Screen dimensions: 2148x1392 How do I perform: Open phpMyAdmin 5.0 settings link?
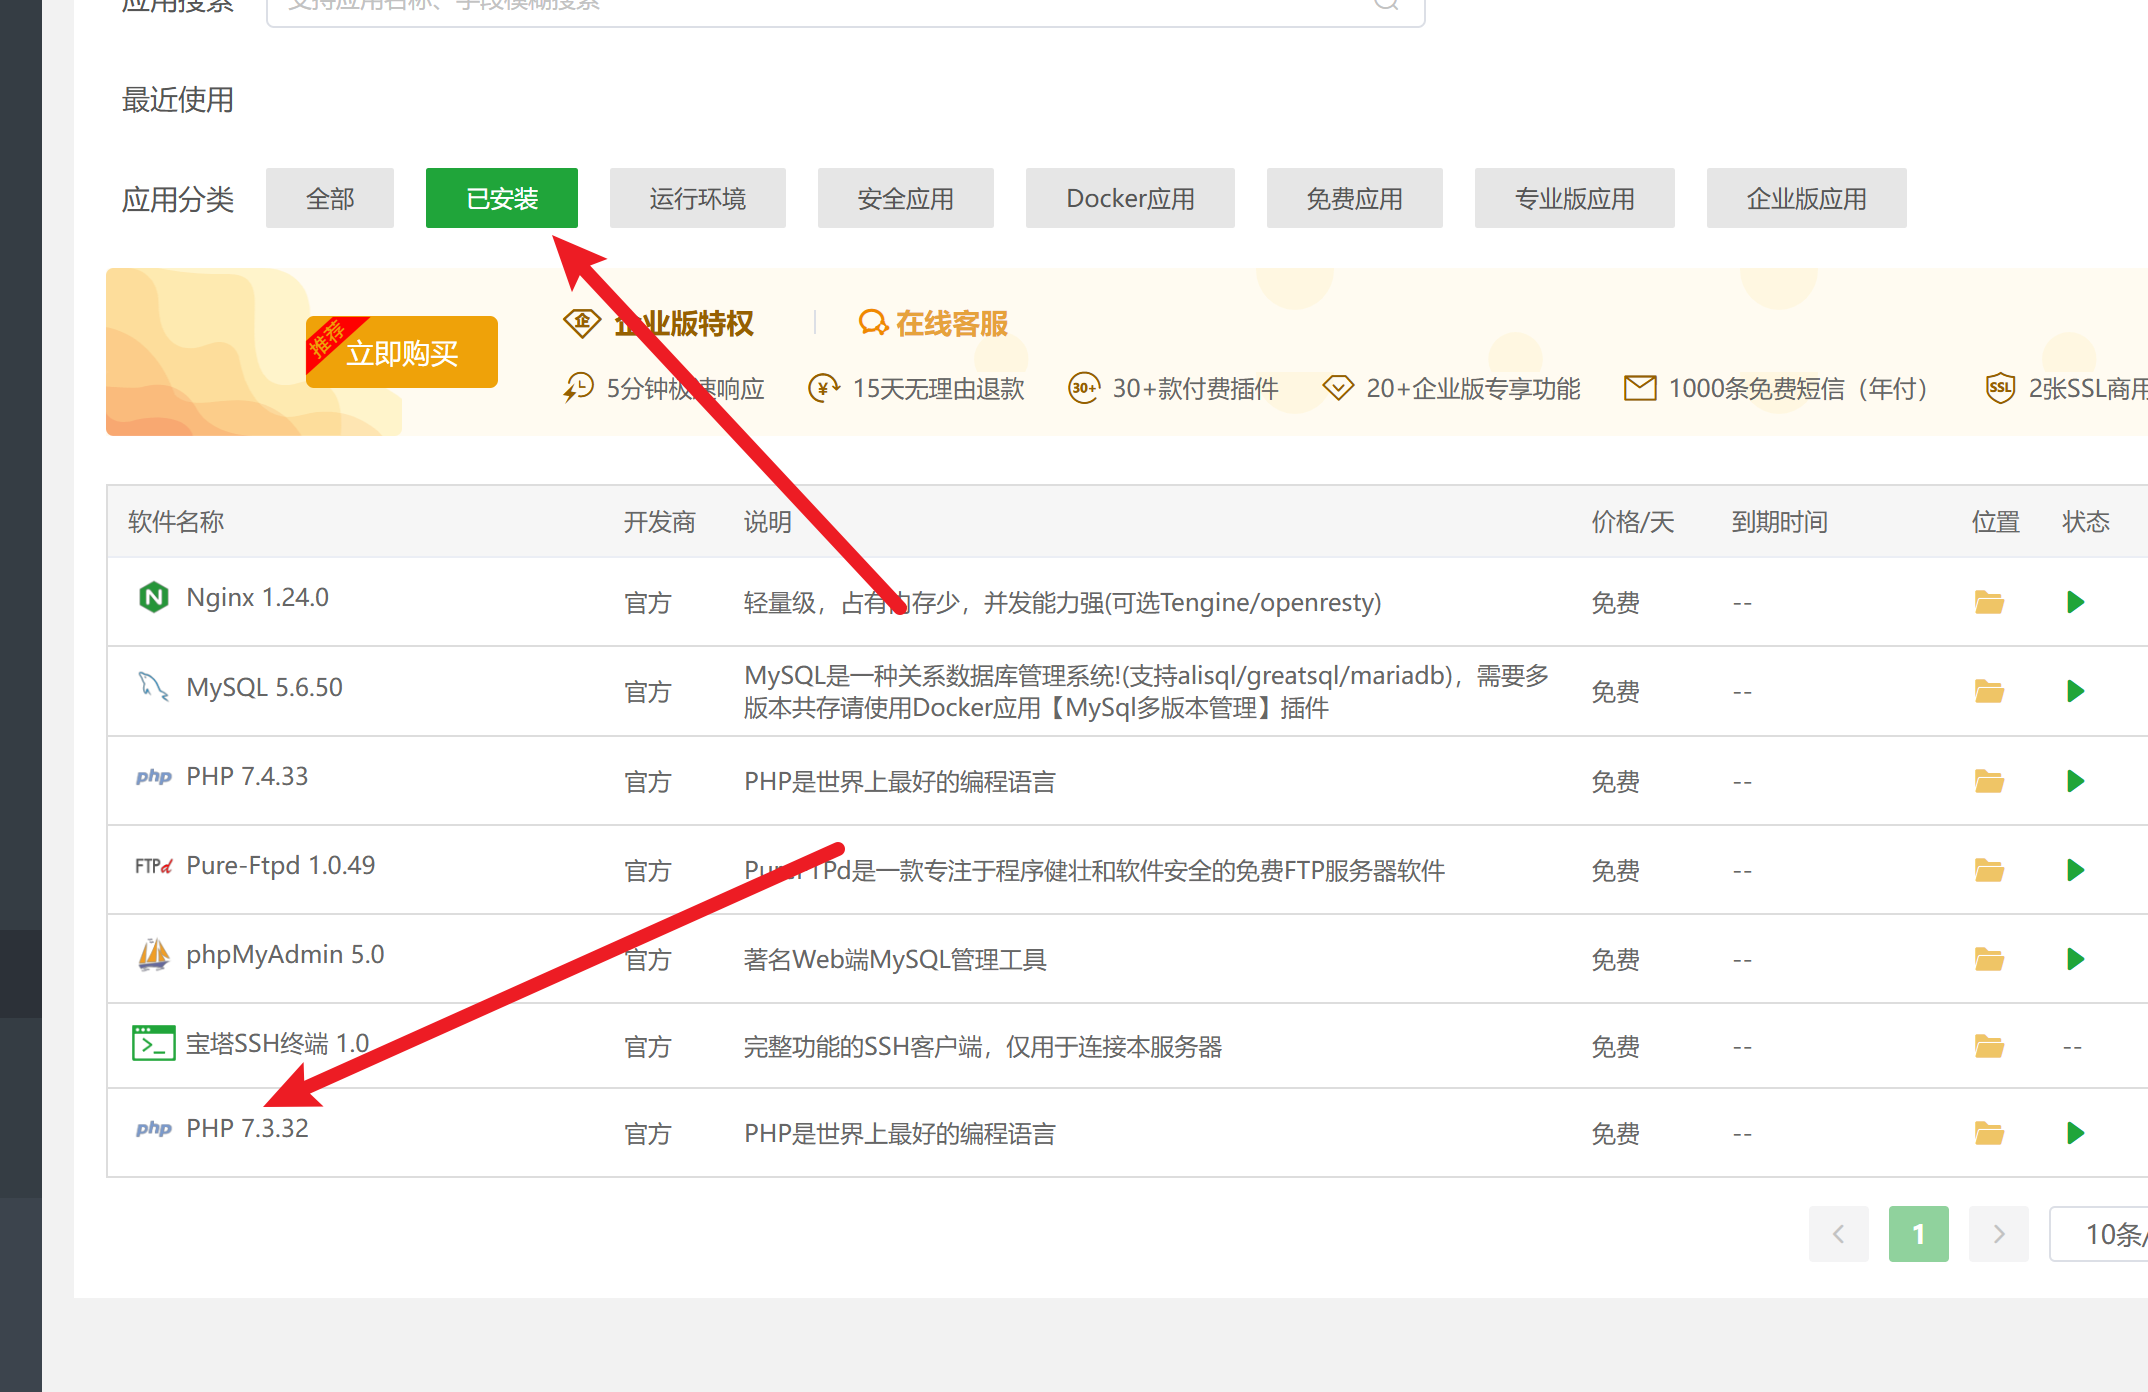(x=285, y=954)
